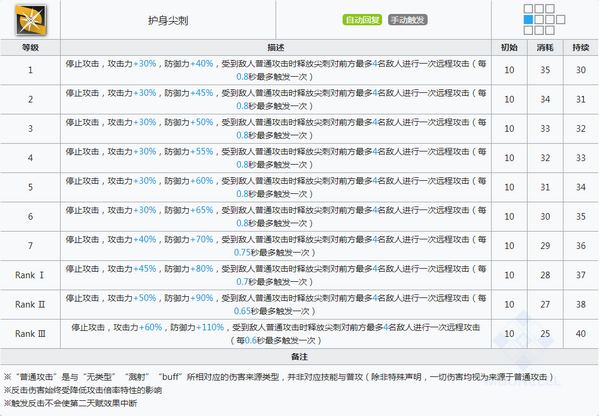Click the 消耗 column header
This screenshot has width=599, height=416.
point(545,47)
